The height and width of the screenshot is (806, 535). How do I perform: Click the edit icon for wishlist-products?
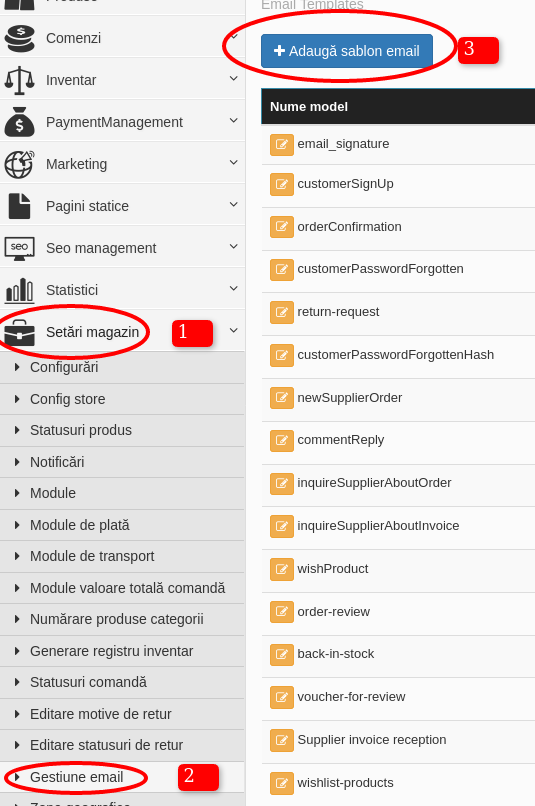pos(282,783)
